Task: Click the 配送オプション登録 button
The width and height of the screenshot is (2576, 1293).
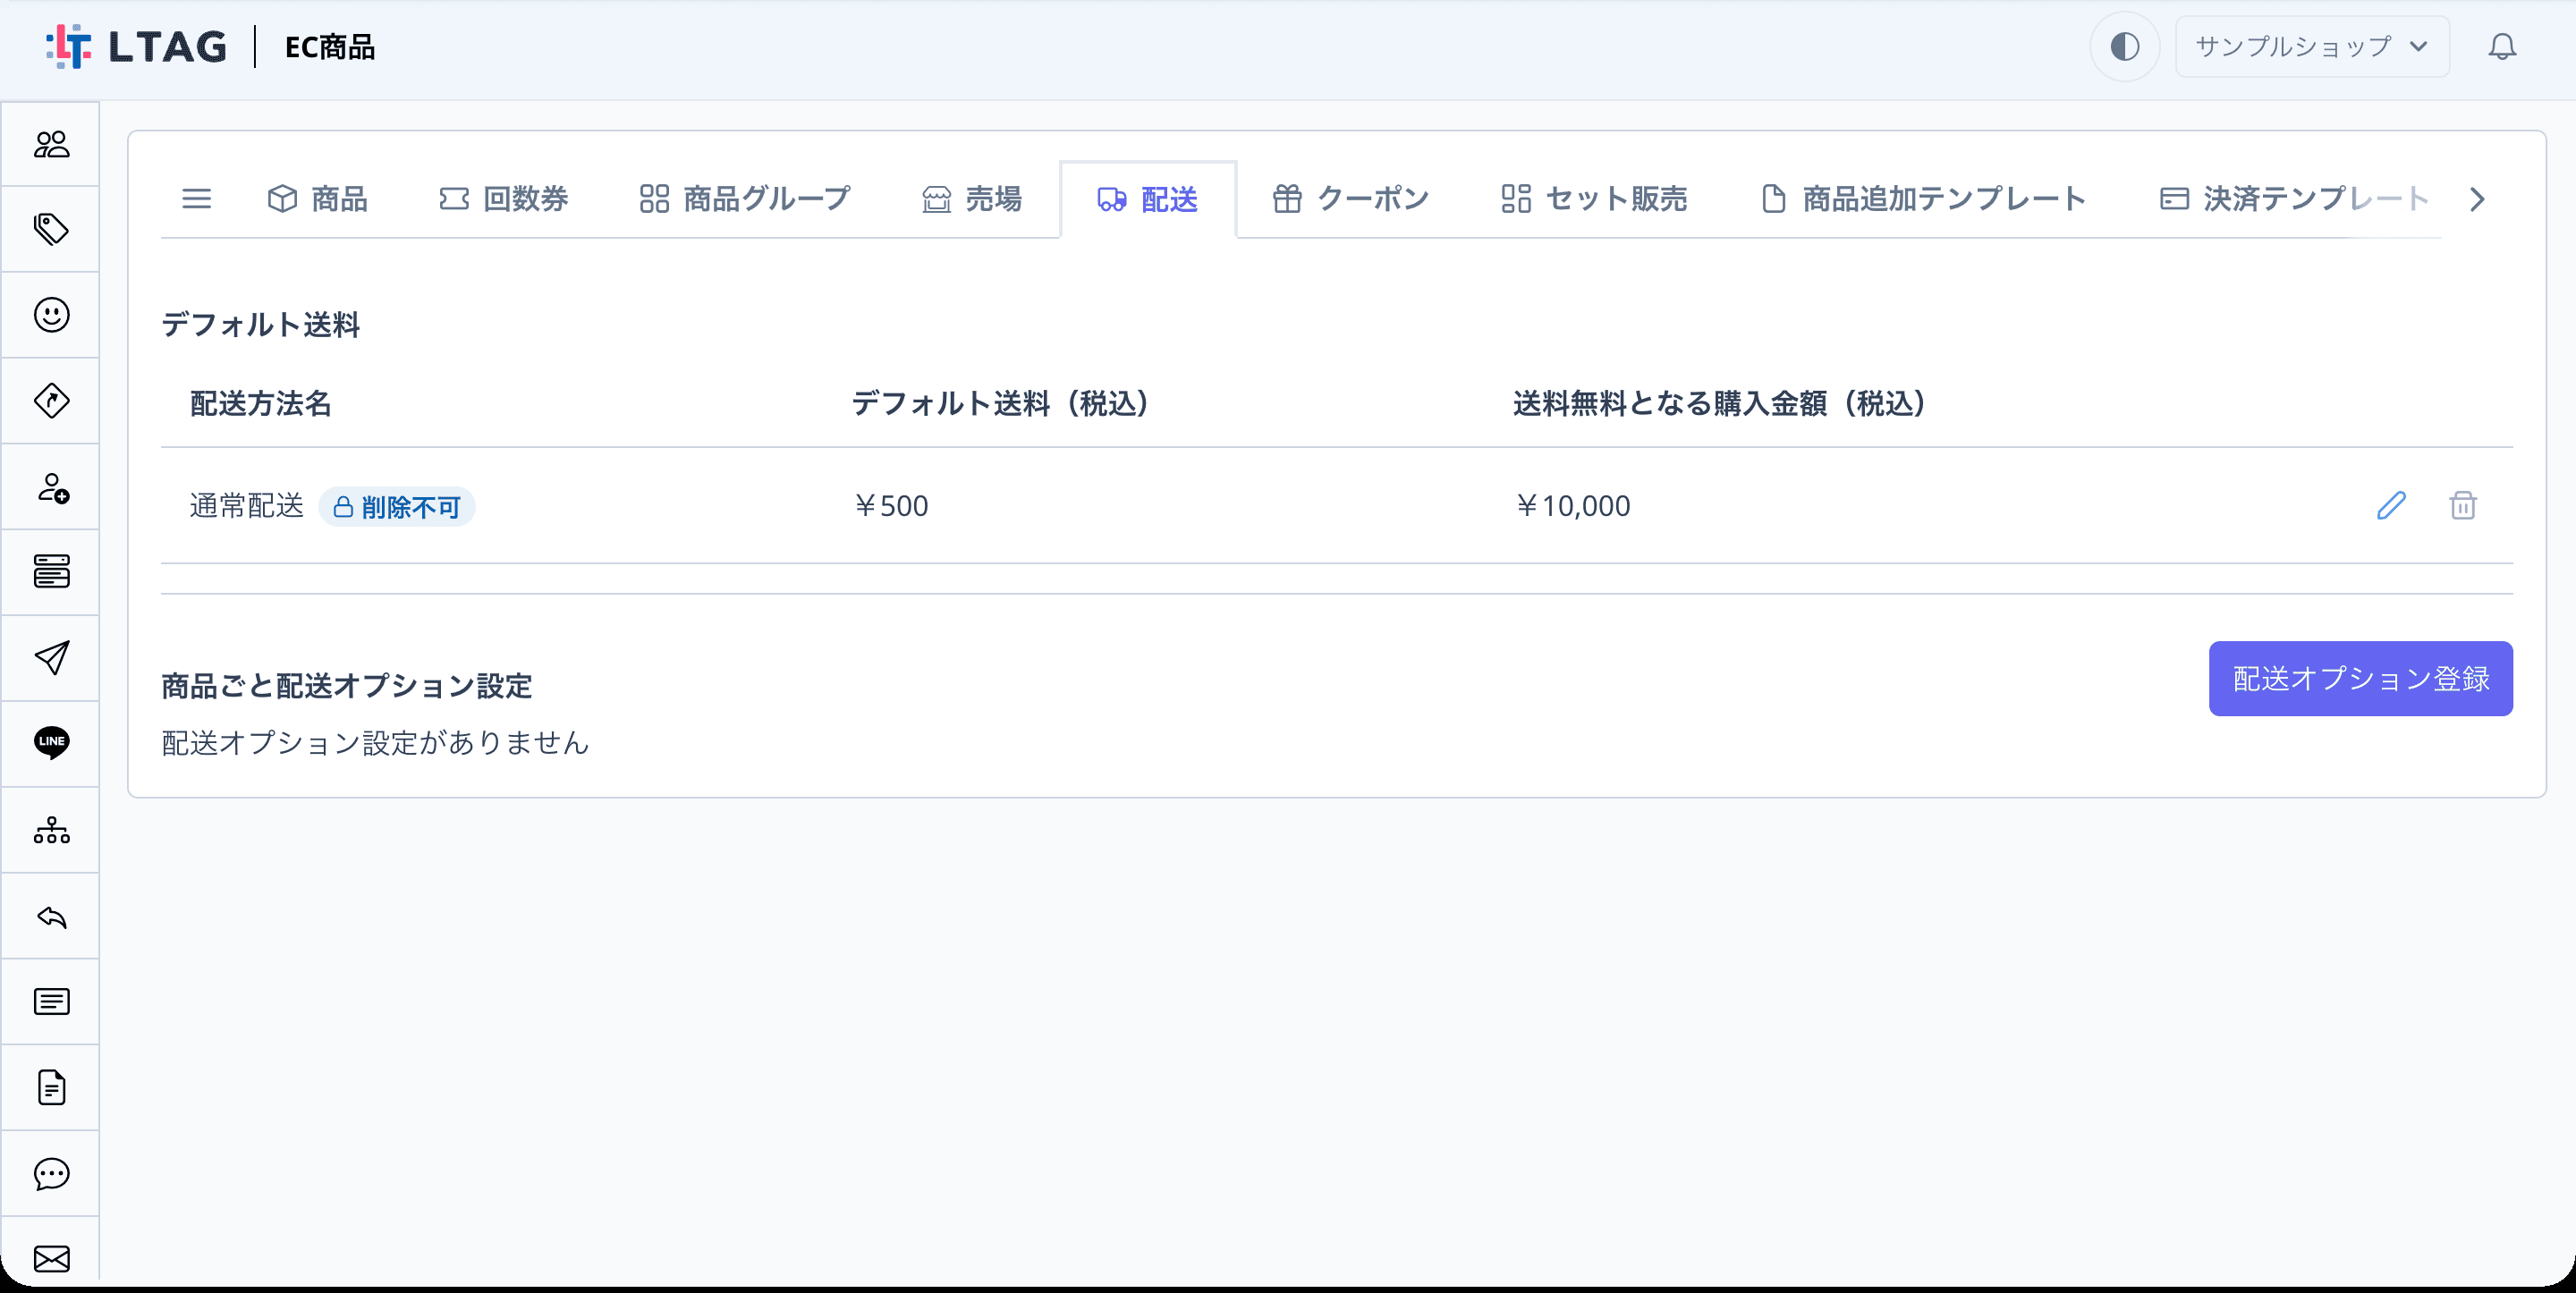Action: click(2360, 679)
